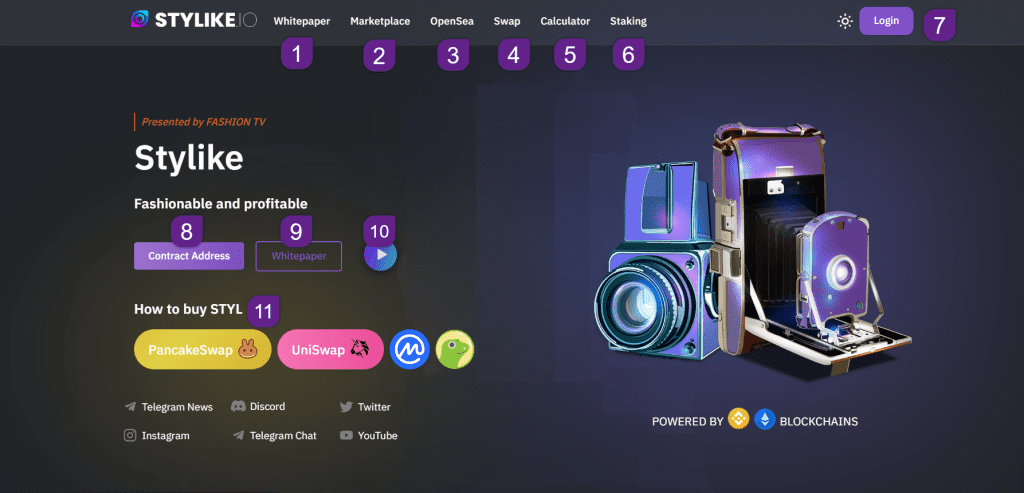Open the Calculator page from navigation

point(565,22)
